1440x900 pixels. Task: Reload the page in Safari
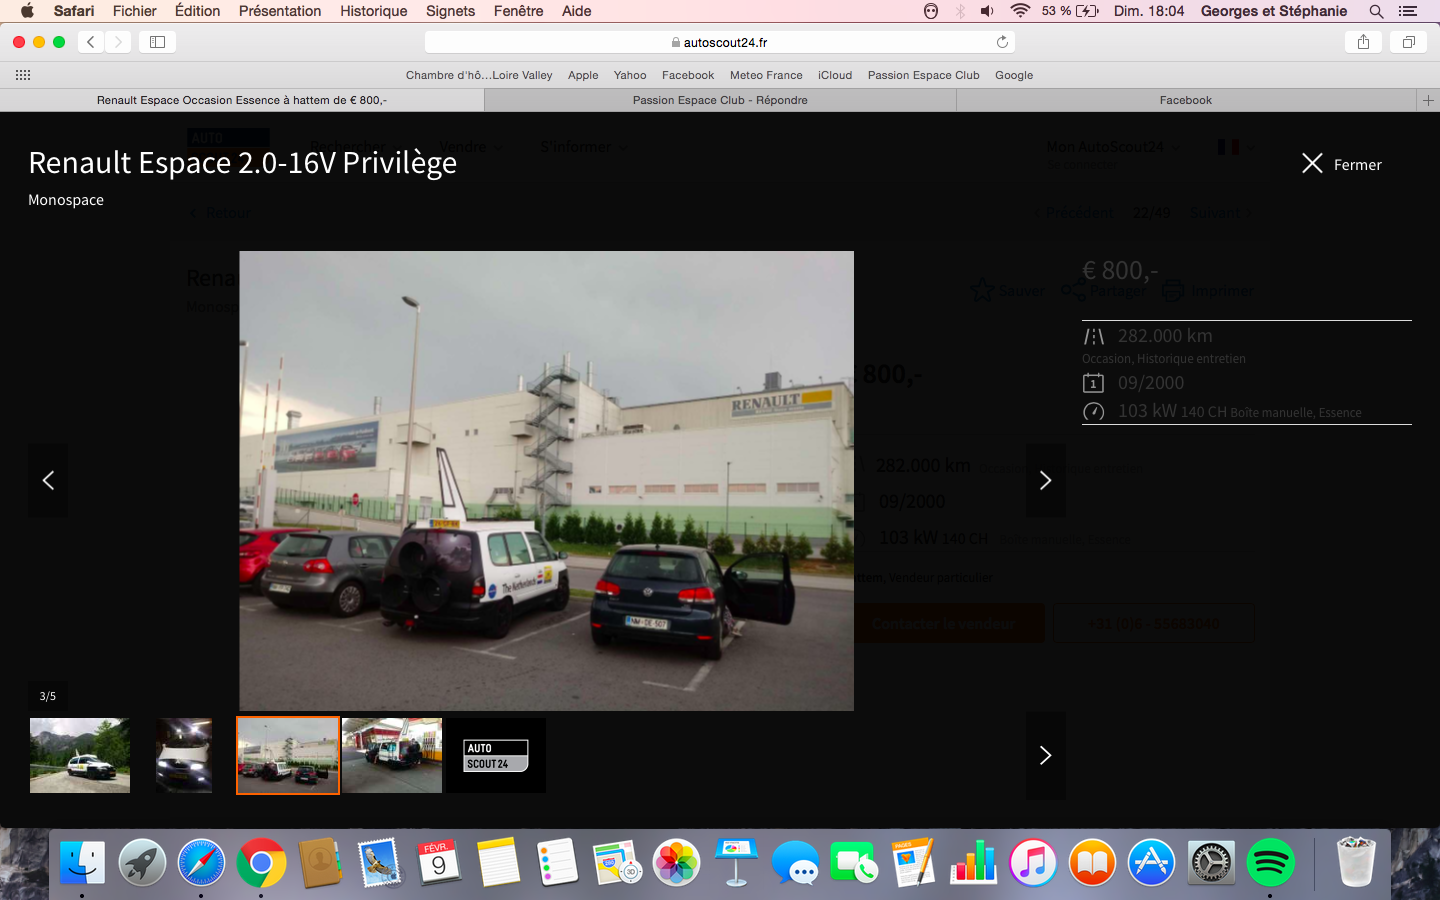[x=1002, y=42]
